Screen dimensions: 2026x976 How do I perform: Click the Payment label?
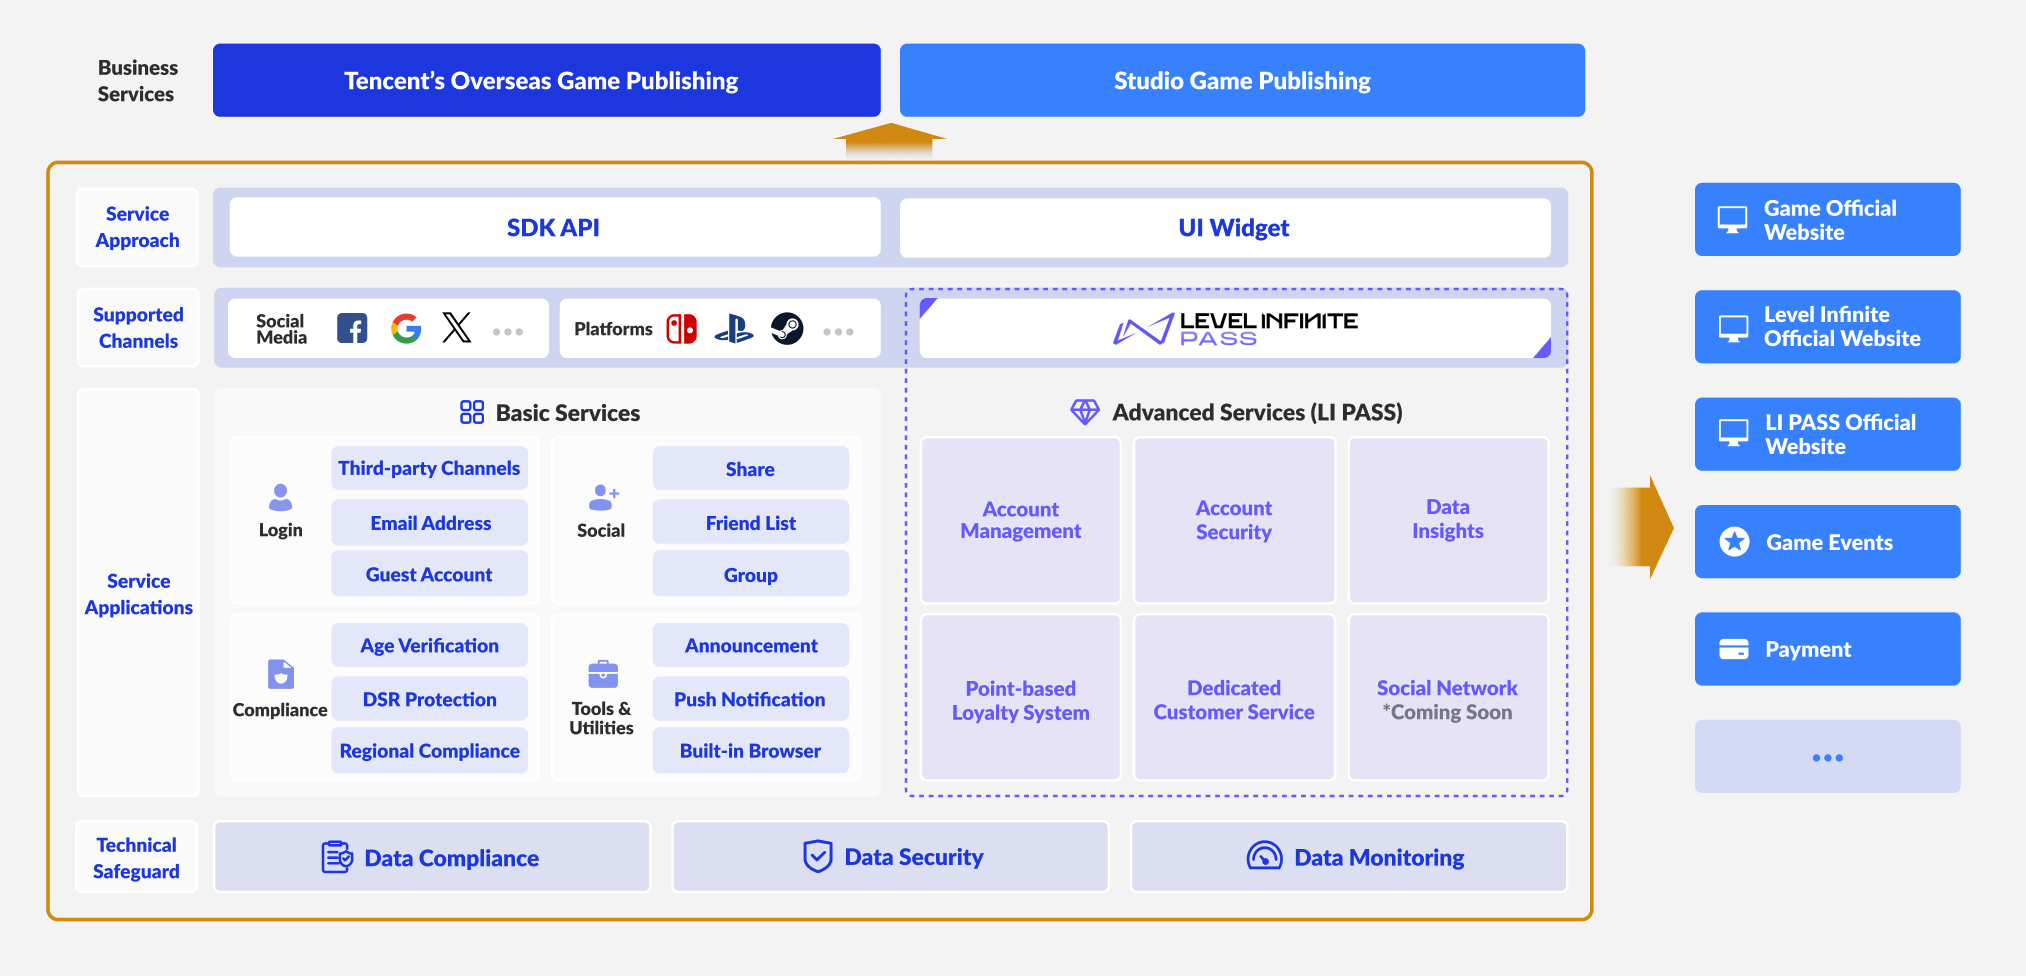(x=1808, y=649)
